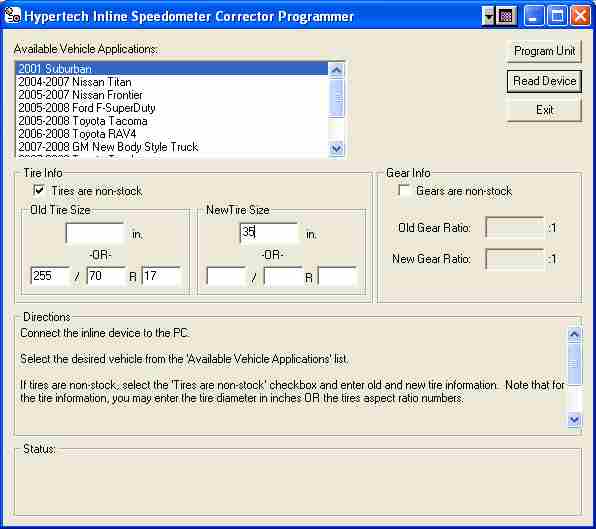
Task: Click the vehicle list scrollbar thumb
Action: pyautogui.click(x=336, y=97)
